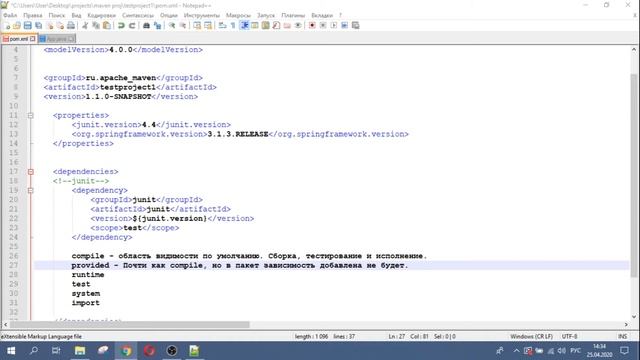Click the Zoom In toolbar icon
This screenshot has width=640, height=360.
coord(172,26)
